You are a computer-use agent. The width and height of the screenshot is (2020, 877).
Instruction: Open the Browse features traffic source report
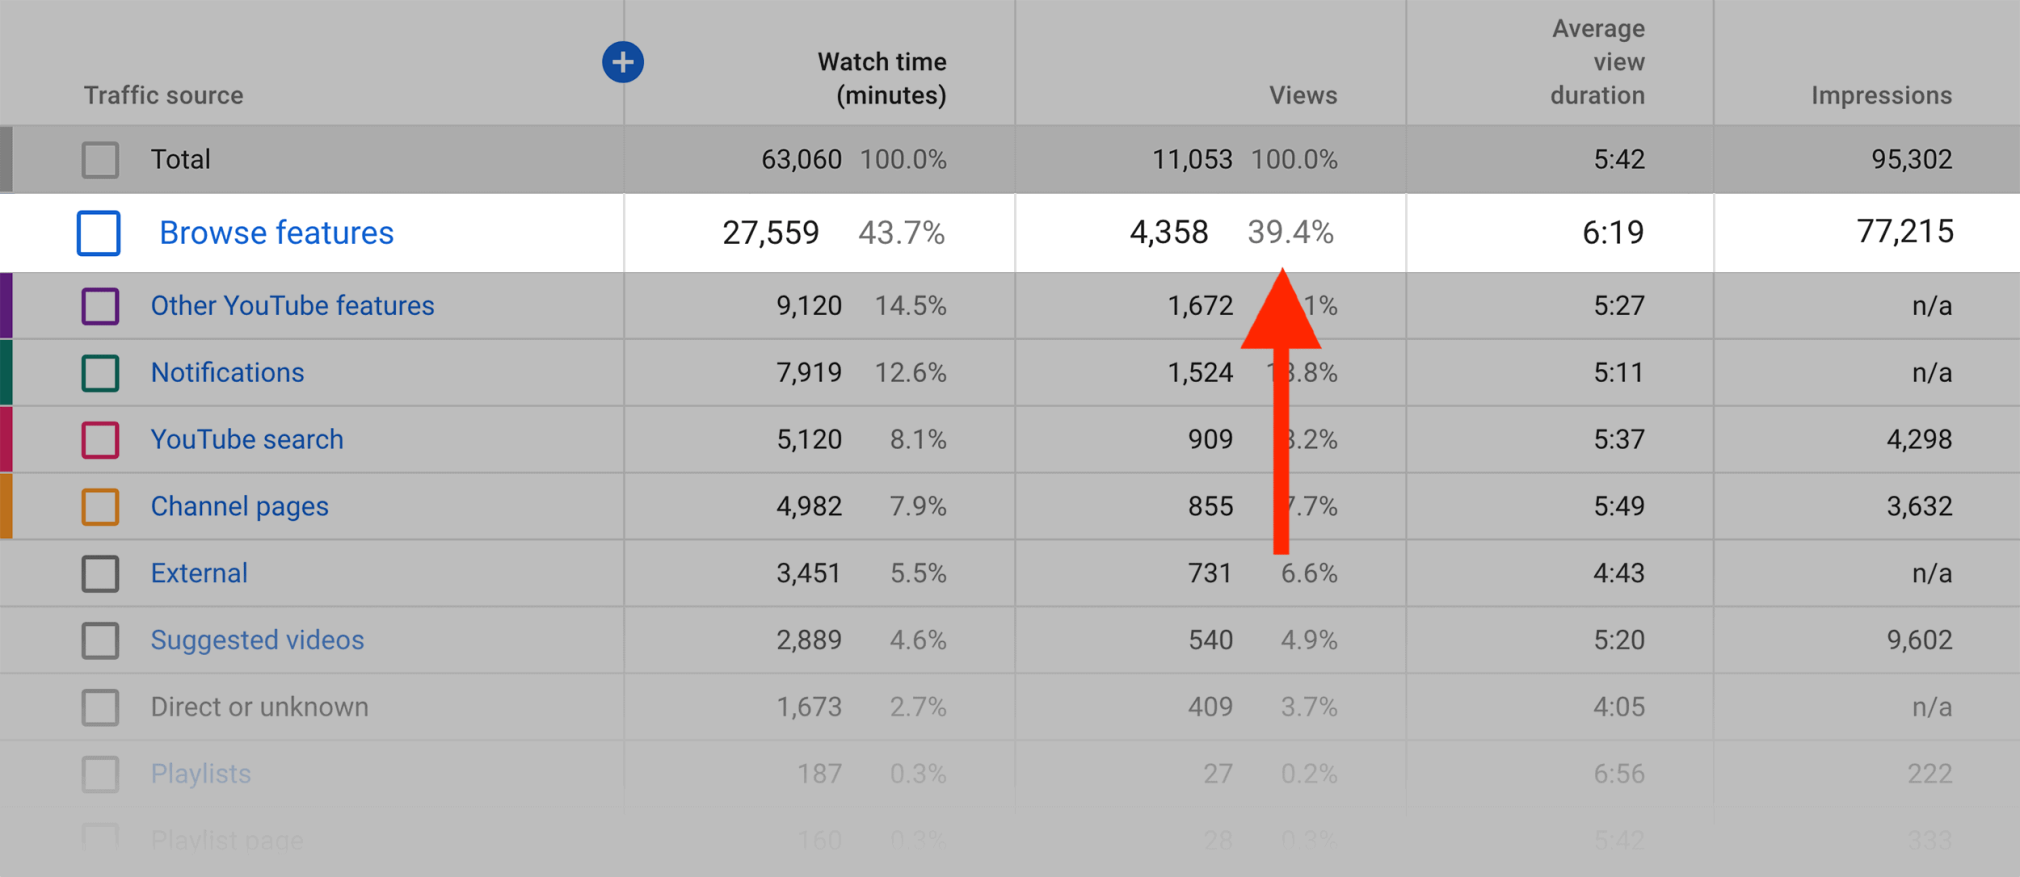point(276,232)
